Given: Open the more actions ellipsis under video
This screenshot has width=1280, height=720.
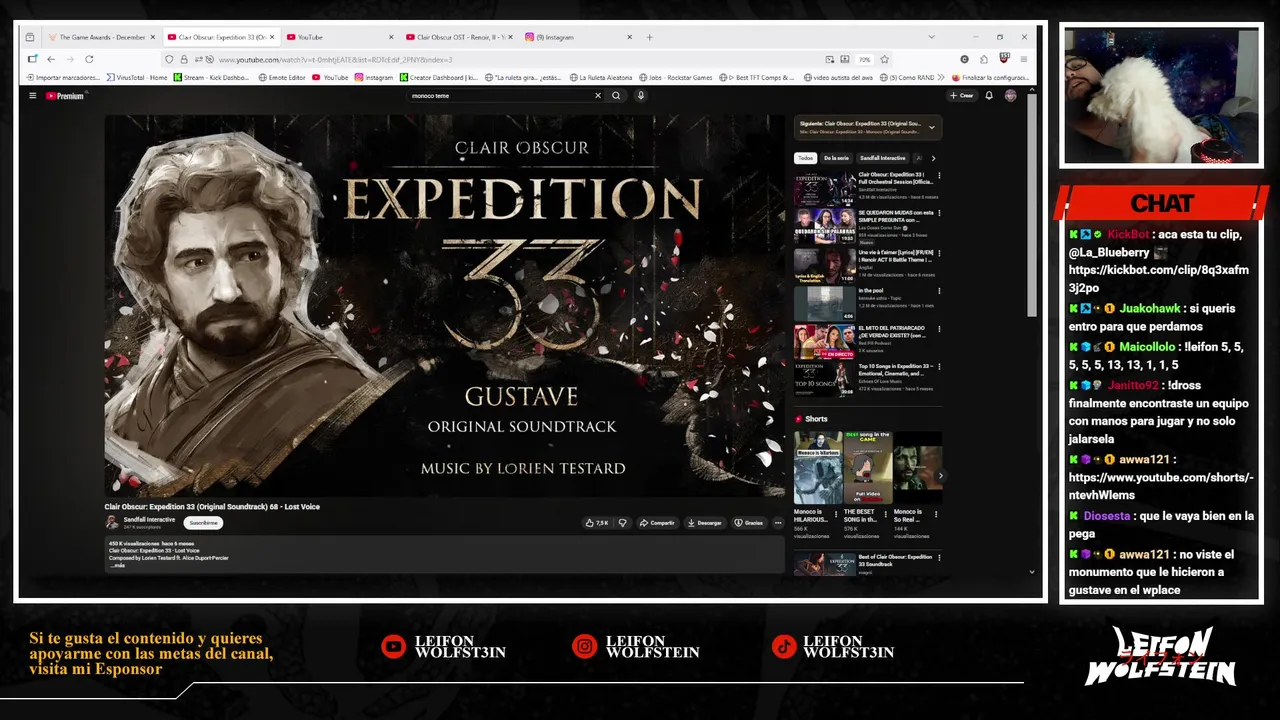Looking at the screenshot, I should coord(778,523).
